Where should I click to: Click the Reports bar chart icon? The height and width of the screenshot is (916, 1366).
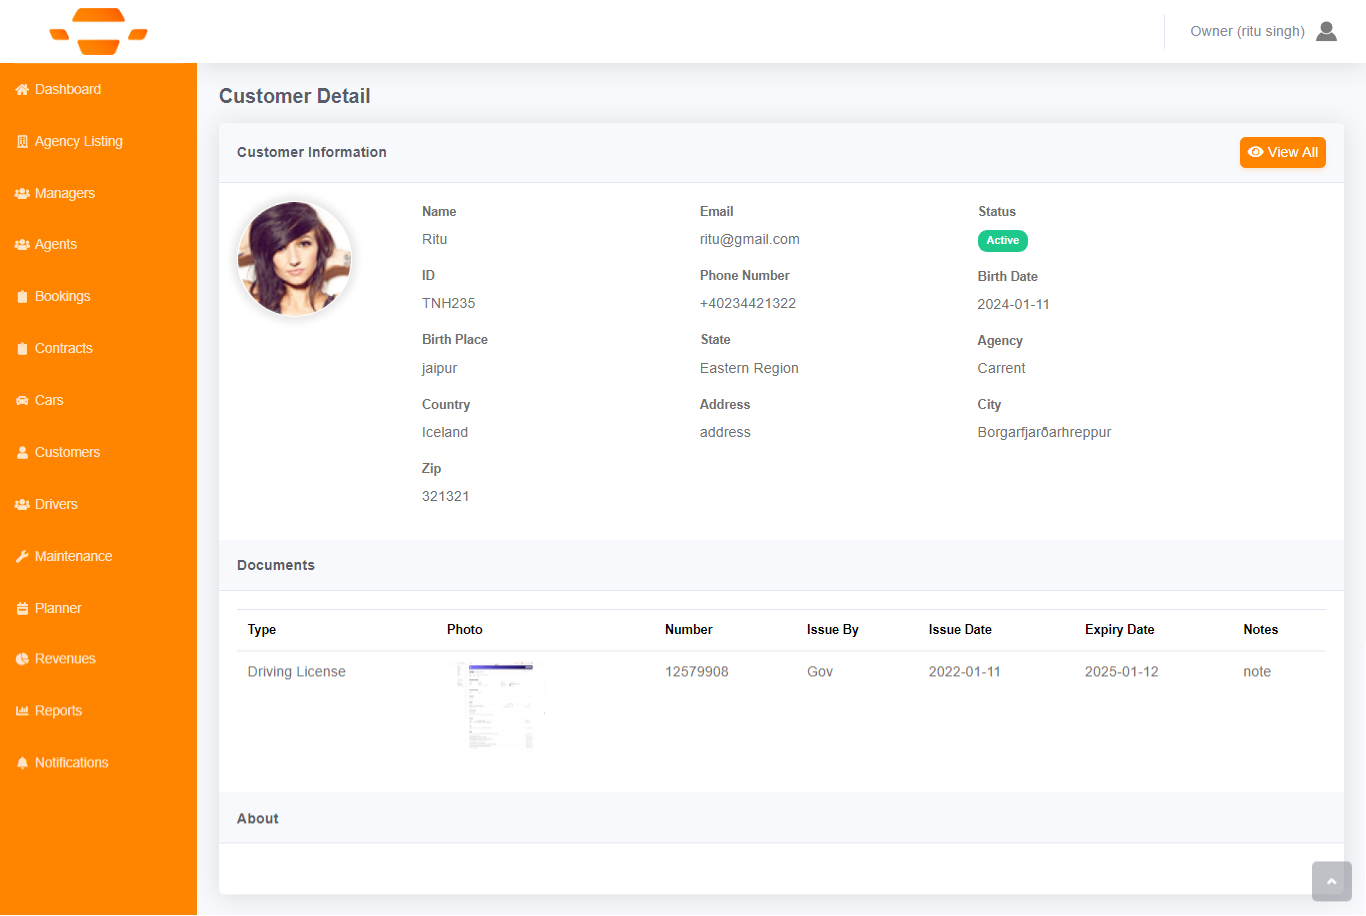[x=22, y=711]
